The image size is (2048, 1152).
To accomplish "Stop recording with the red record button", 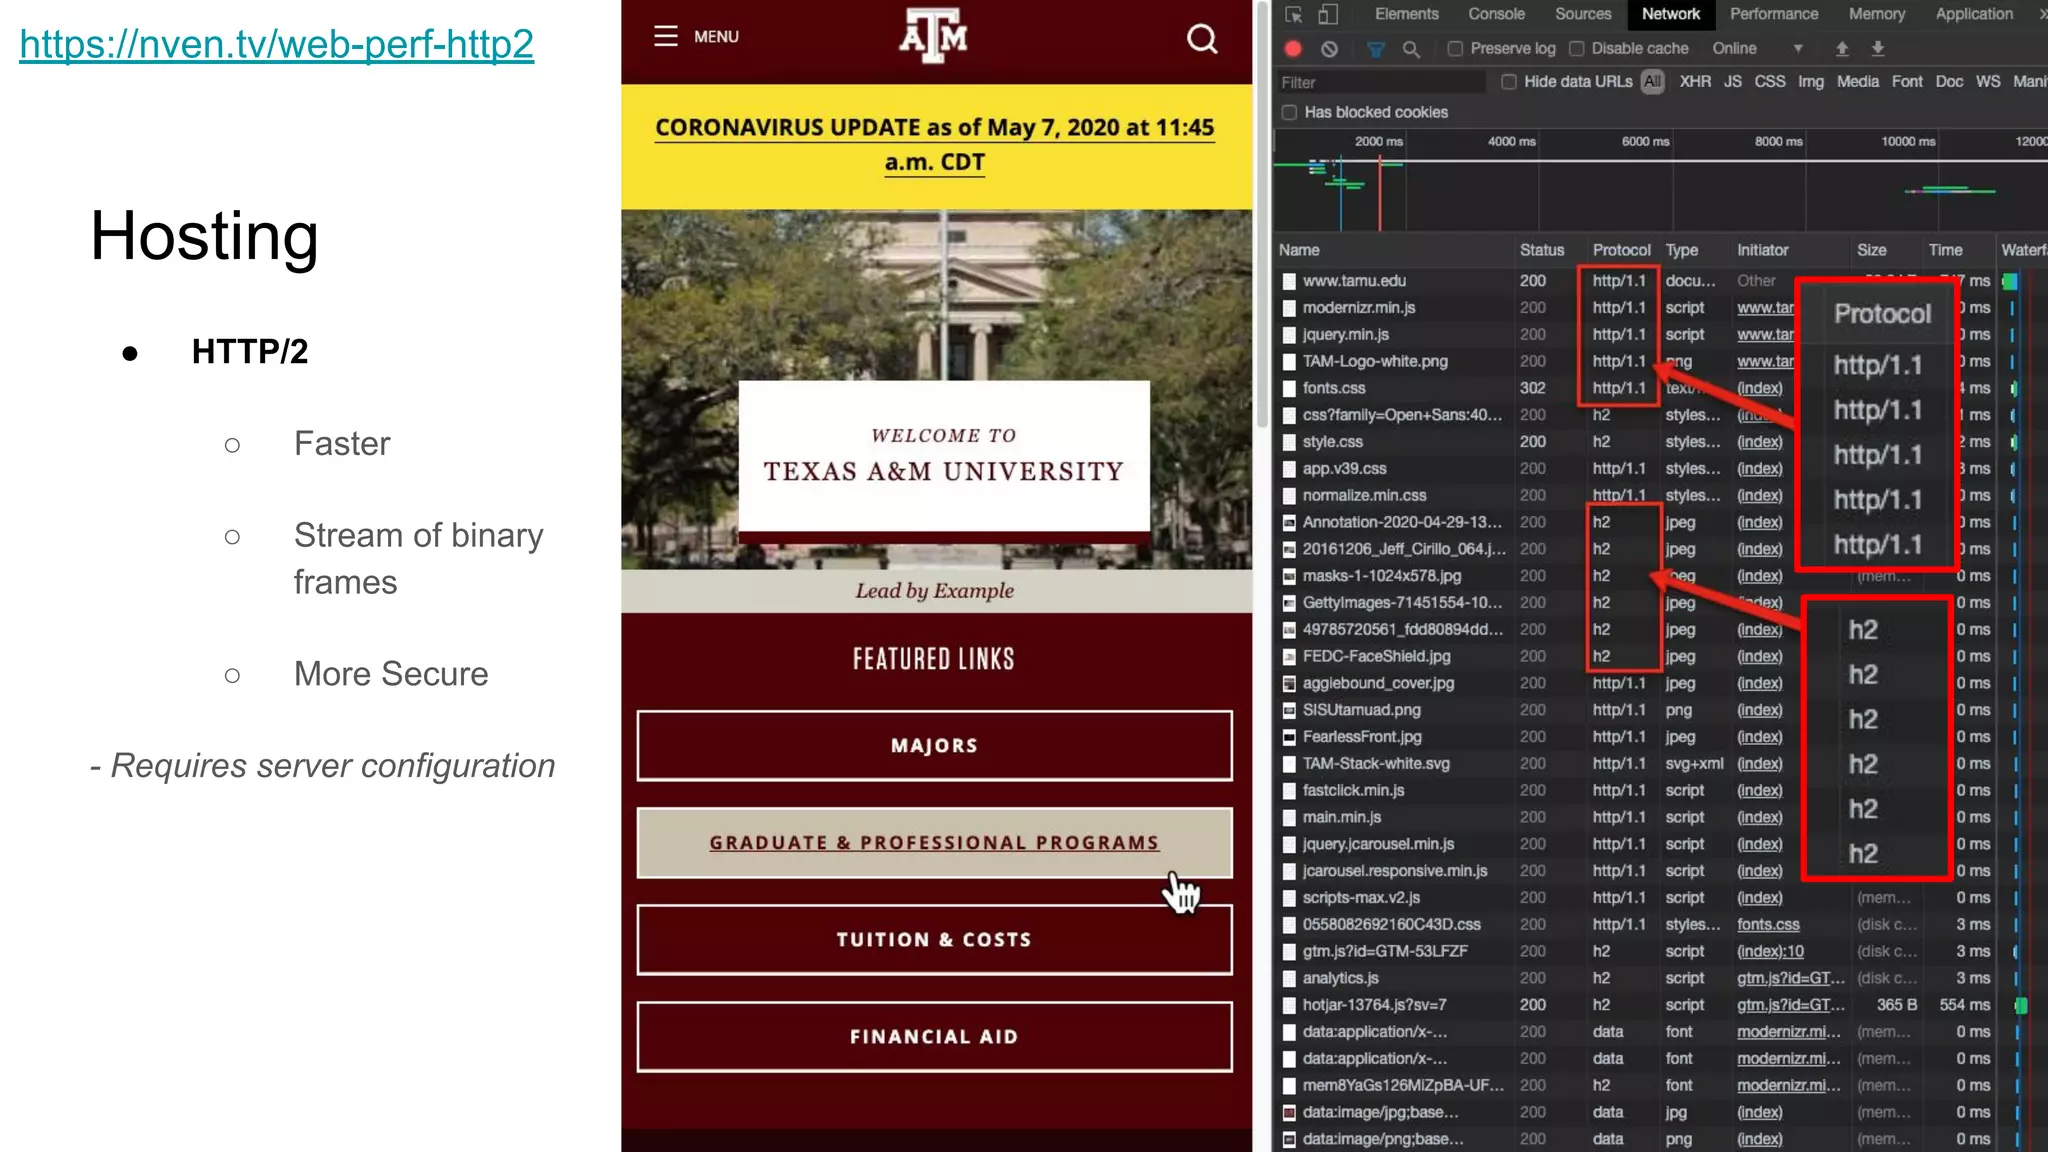I will [1293, 48].
